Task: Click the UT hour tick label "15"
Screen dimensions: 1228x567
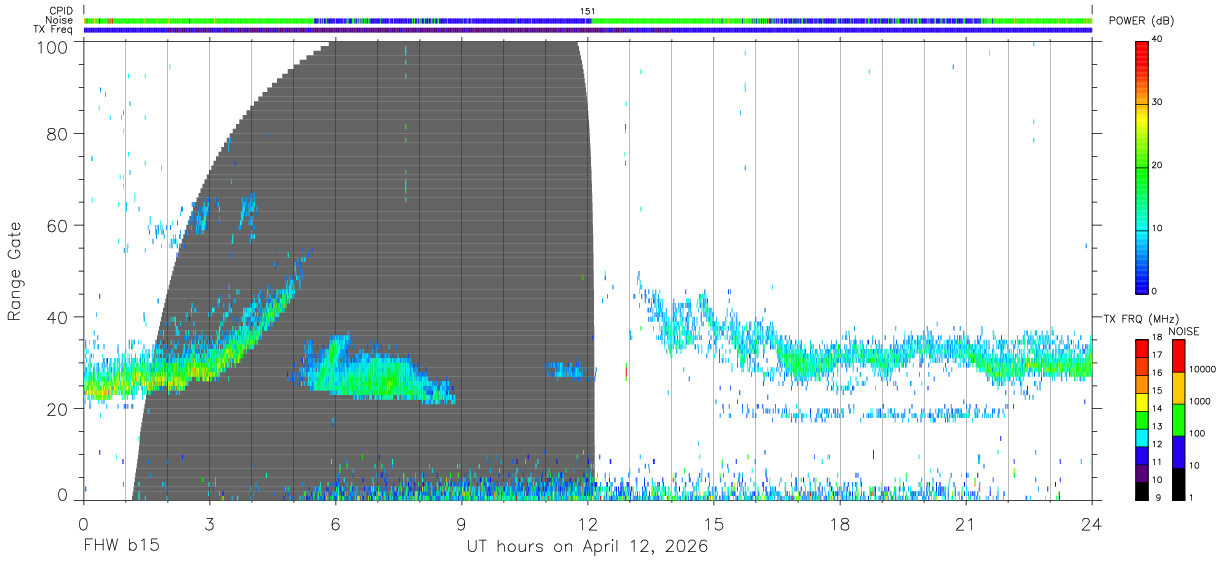Action: pyautogui.click(x=714, y=523)
